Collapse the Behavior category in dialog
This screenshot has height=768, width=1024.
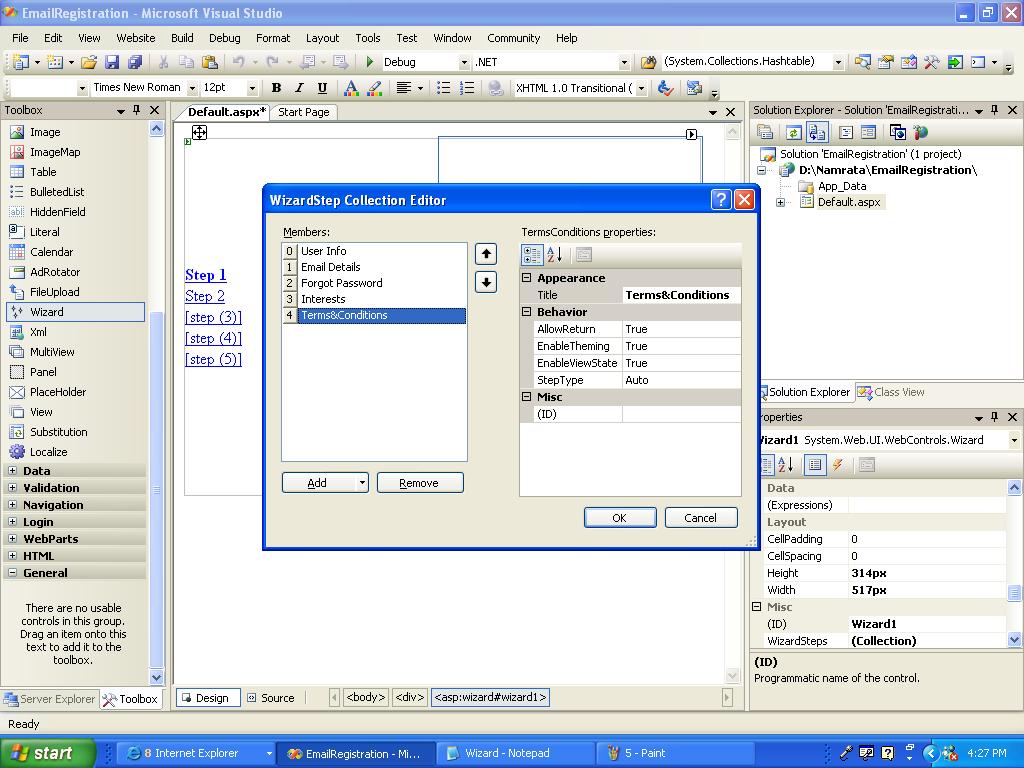tap(526, 312)
